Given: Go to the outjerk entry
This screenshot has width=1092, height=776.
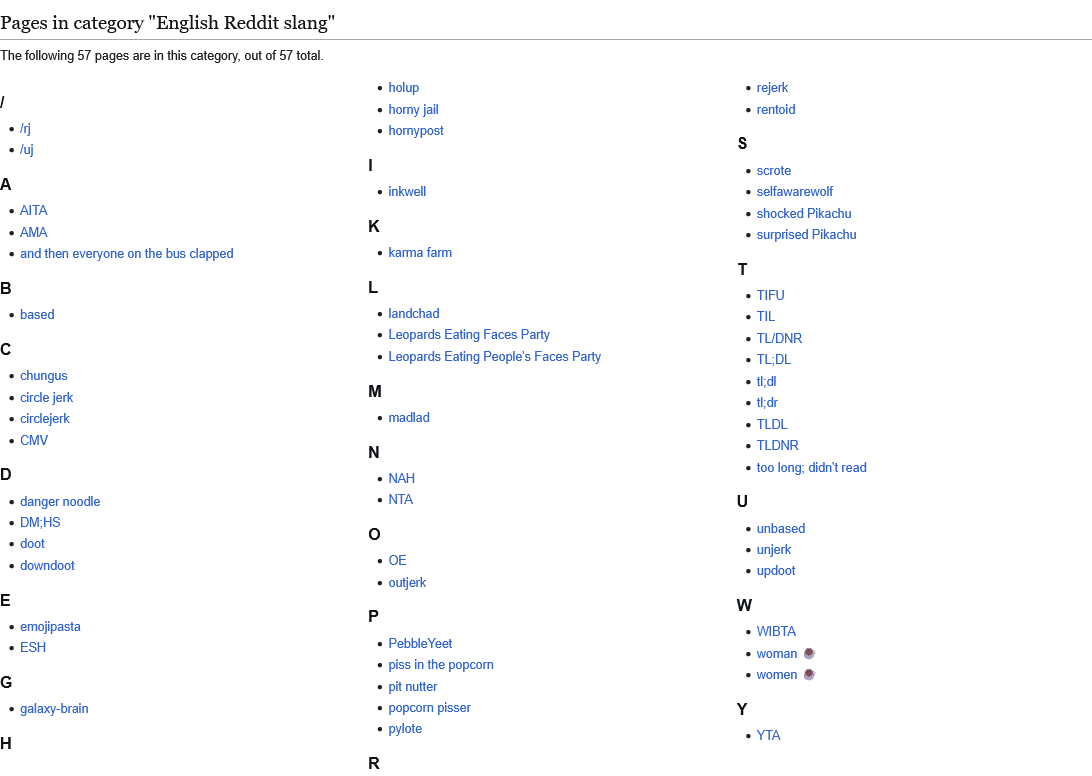Looking at the screenshot, I should [x=407, y=582].
